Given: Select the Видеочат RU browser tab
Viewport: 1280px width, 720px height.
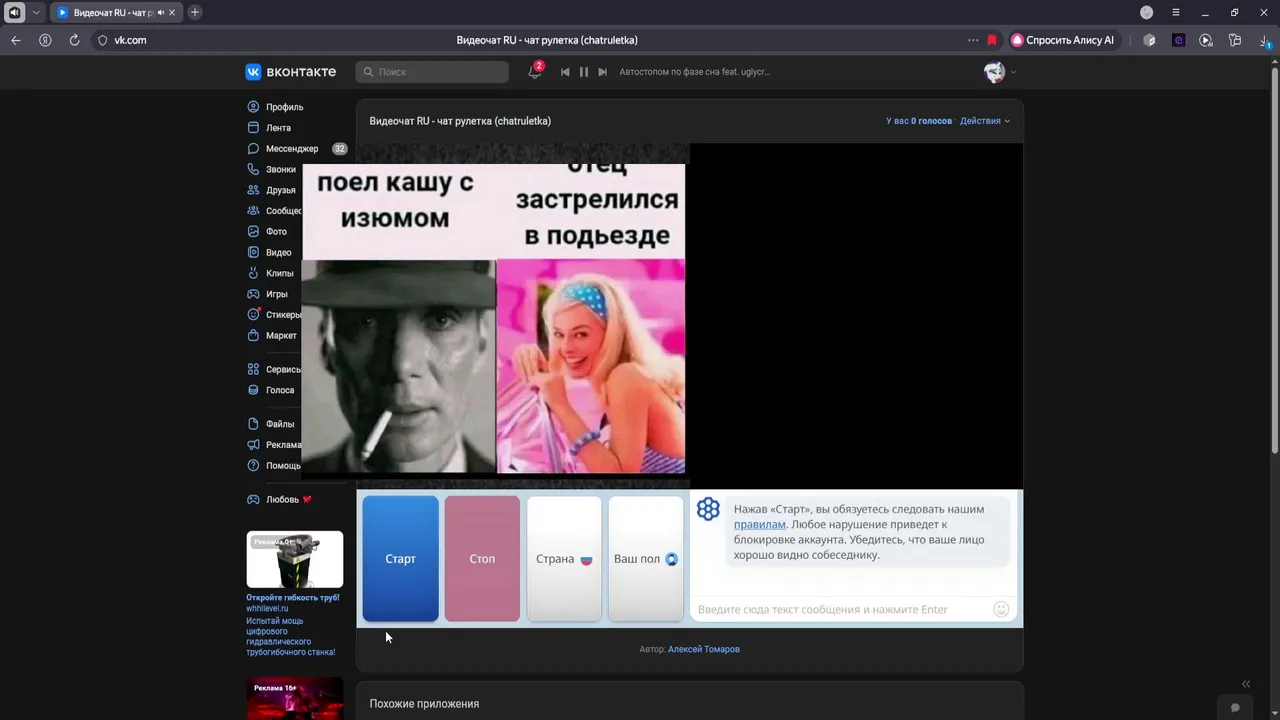Looking at the screenshot, I should [x=115, y=12].
